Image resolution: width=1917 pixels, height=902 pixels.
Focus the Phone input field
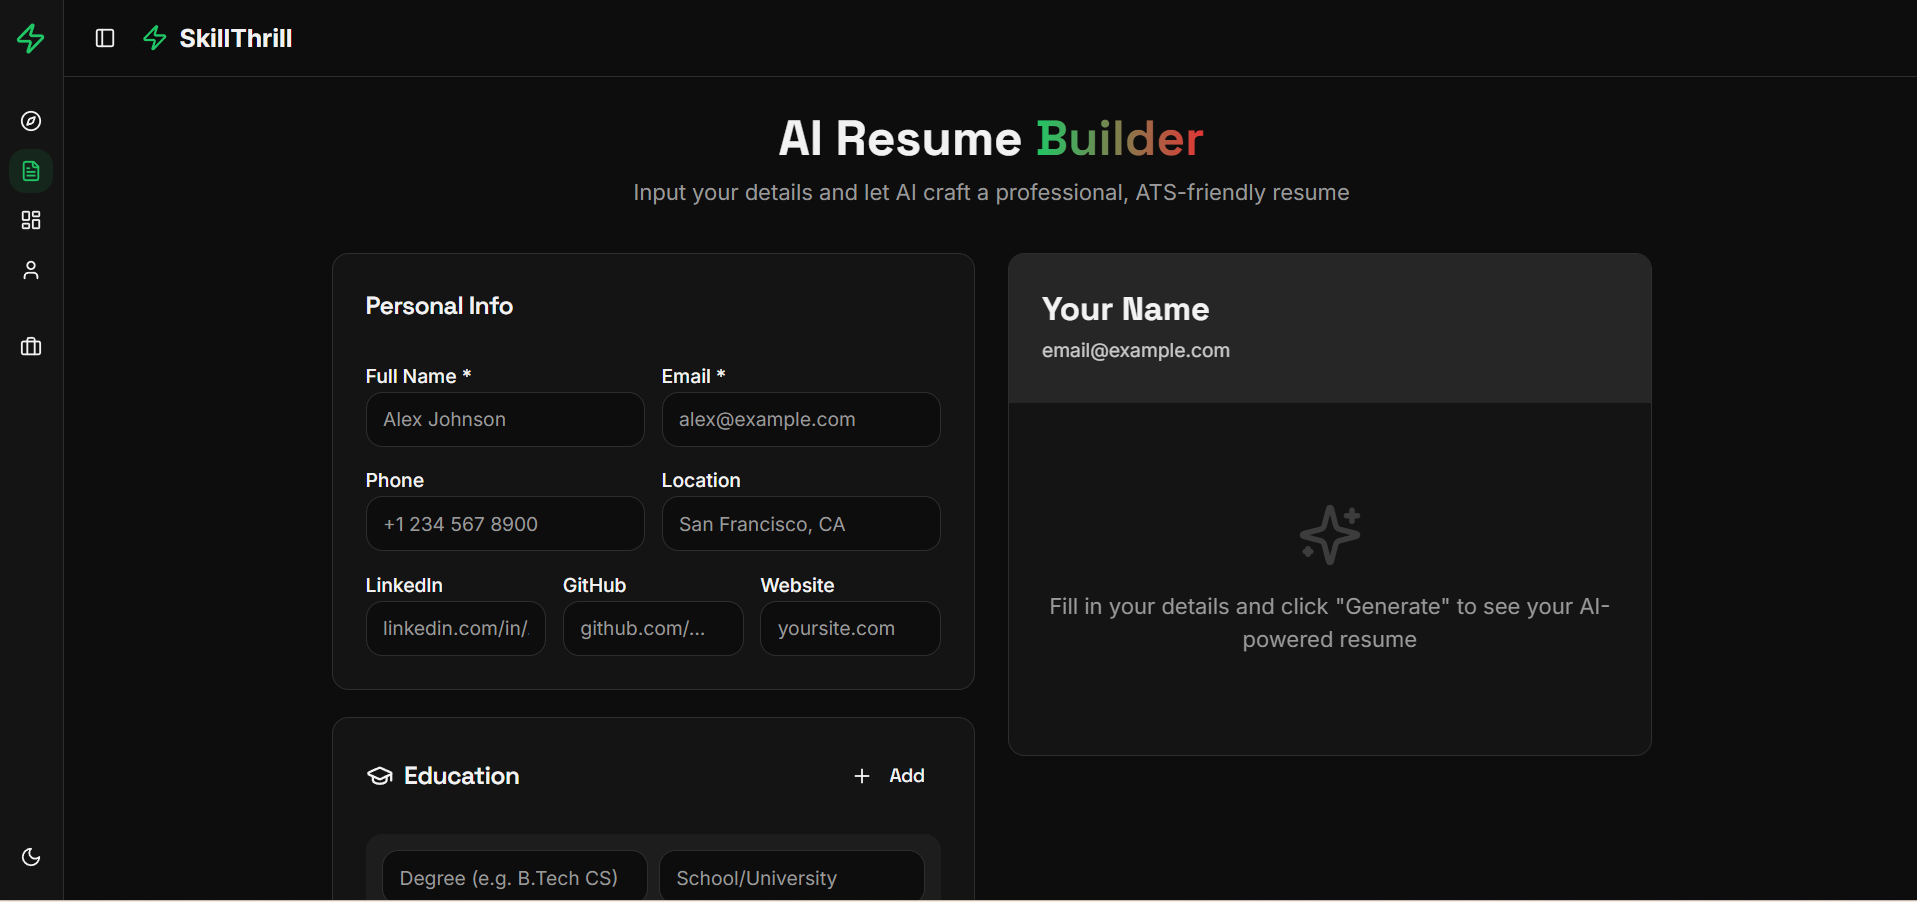pyautogui.click(x=505, y=524)
